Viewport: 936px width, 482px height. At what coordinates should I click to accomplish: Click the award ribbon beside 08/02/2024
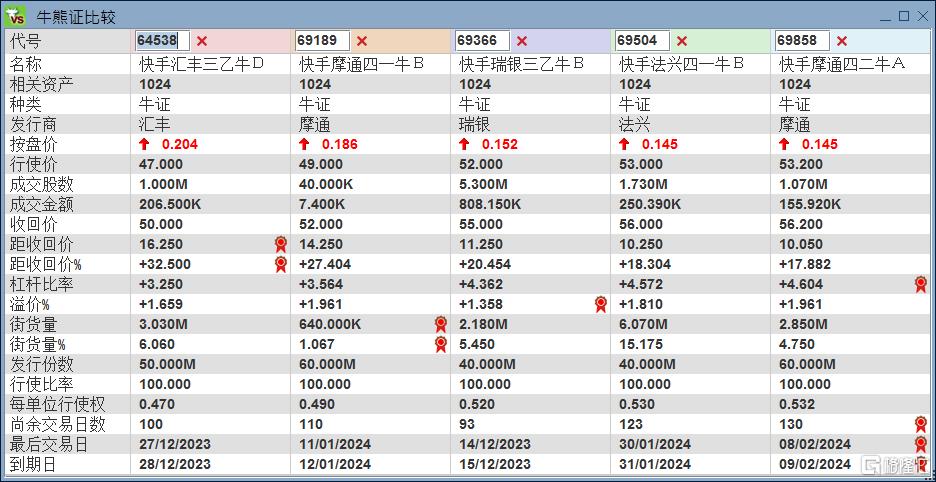(920, 444)
